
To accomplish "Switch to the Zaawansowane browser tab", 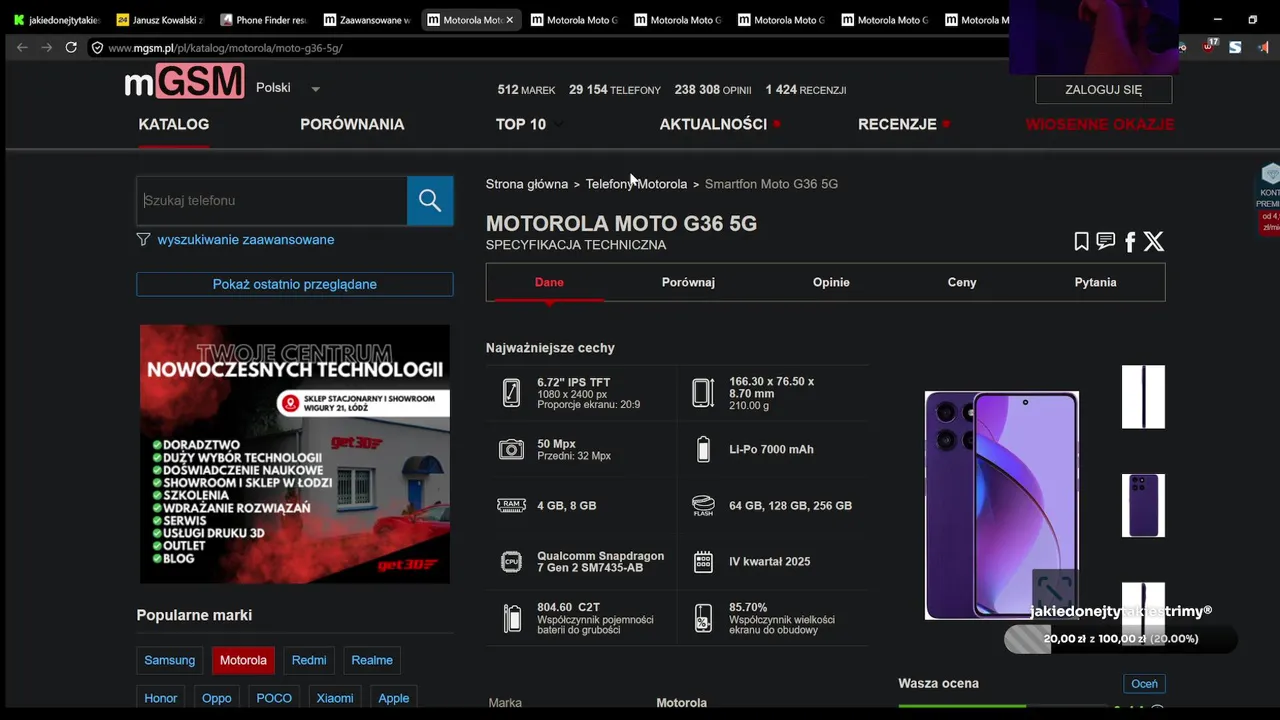I will tap(366, 20).
